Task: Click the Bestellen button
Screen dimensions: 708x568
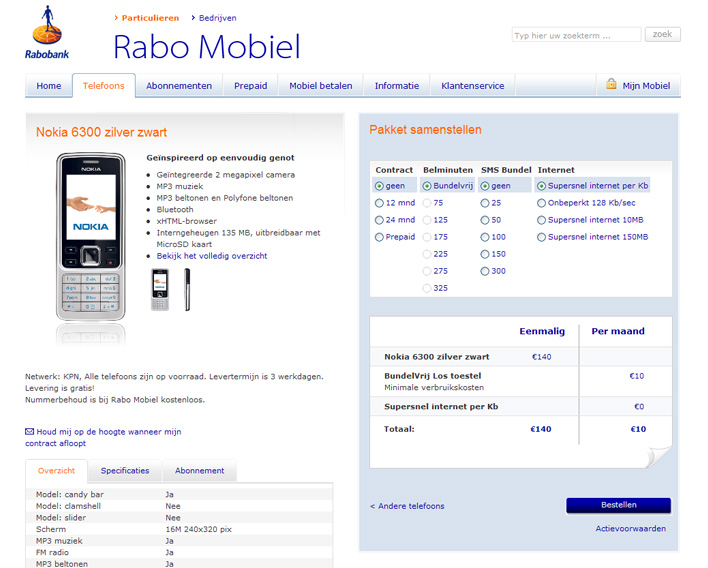Action: pos(619,505)
